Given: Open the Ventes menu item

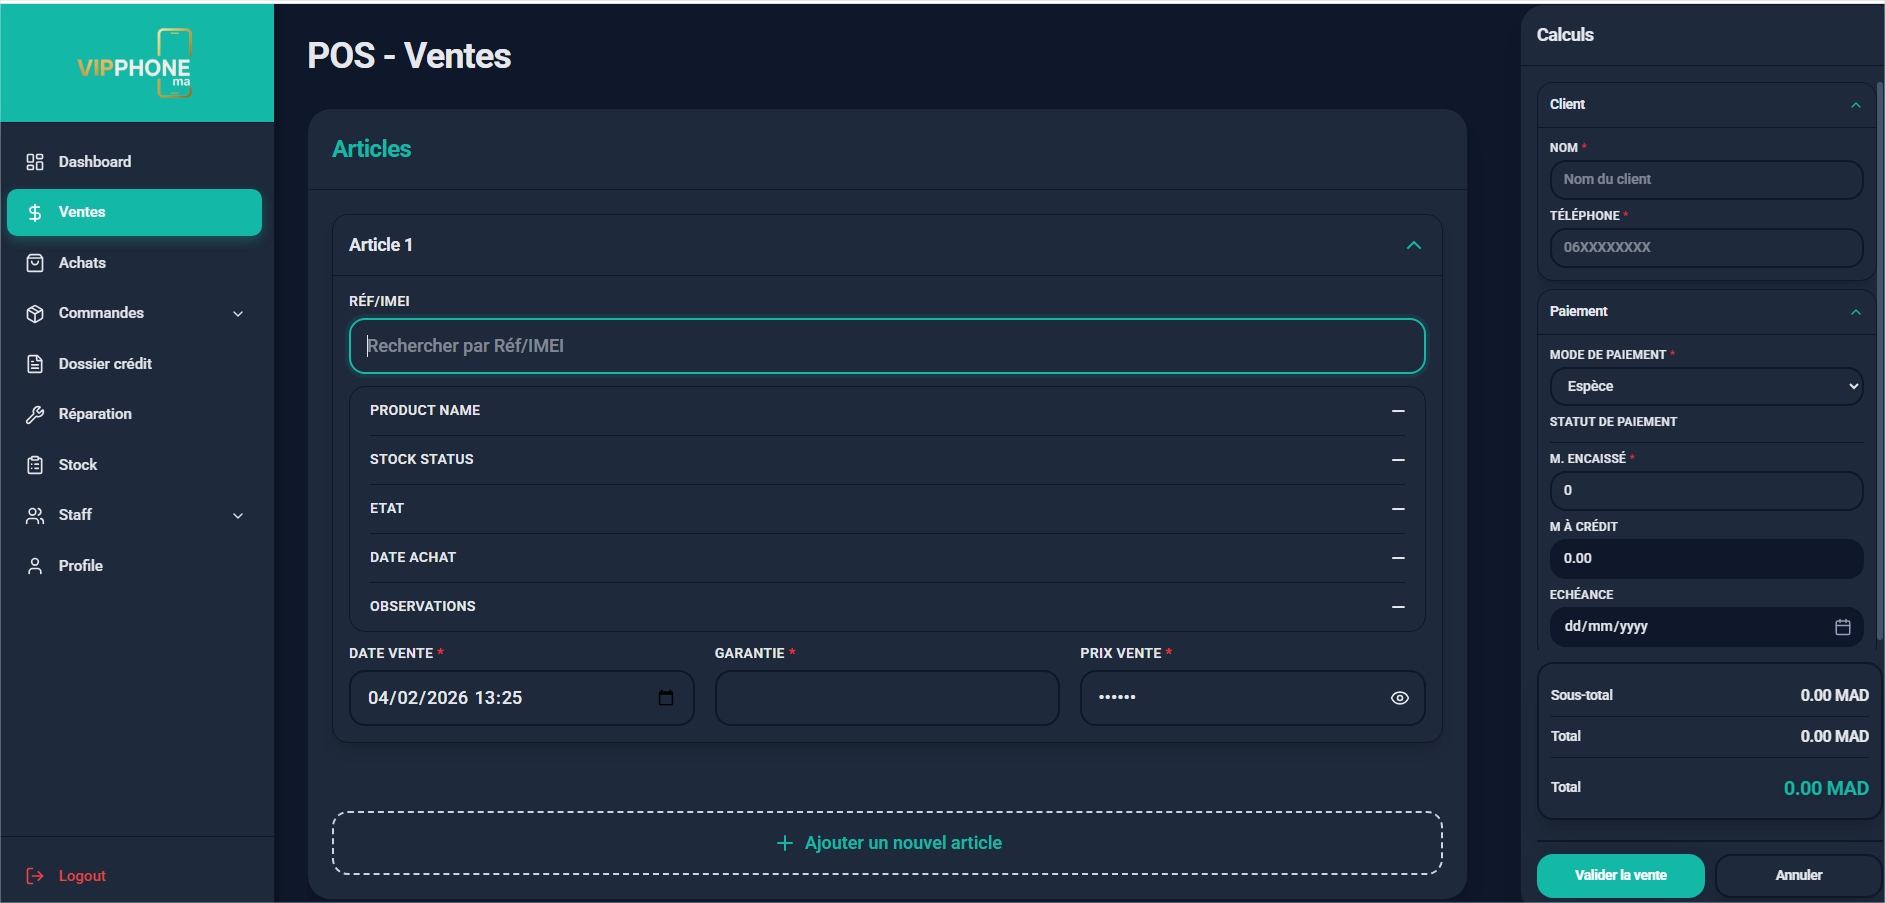Looking at the screenshot, I should tap(134, 212).
